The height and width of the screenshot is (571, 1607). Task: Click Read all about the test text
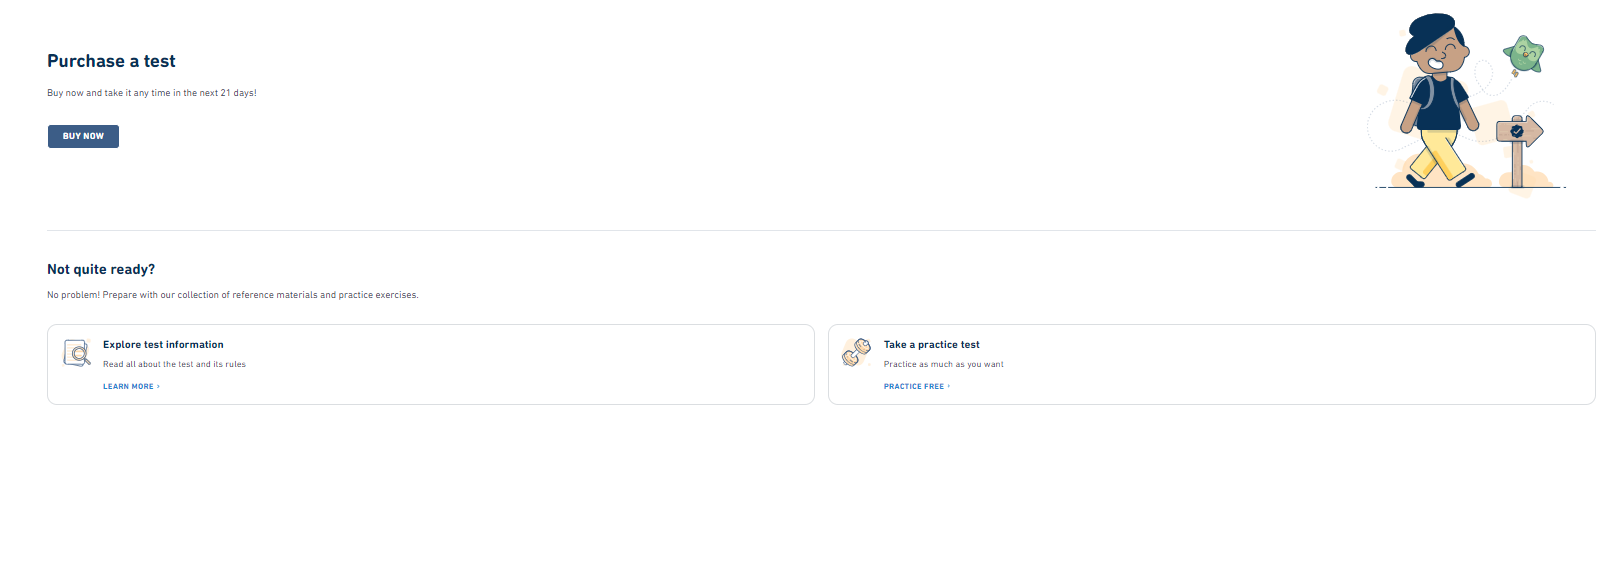pyautogui.click(x=174, y=364)
